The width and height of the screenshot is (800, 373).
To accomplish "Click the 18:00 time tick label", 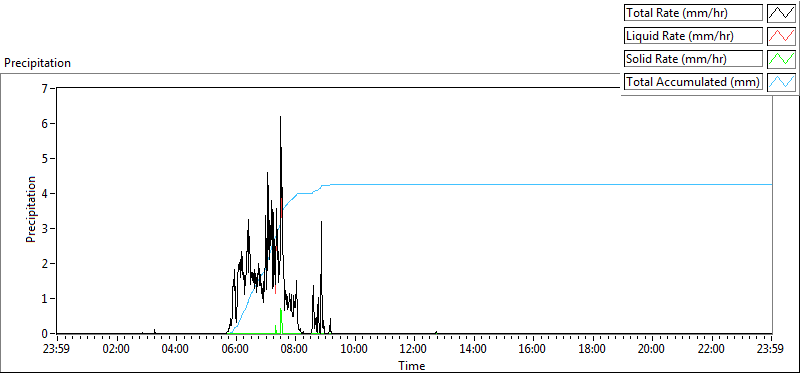I will pyautogui.click(x=593, y=350).
